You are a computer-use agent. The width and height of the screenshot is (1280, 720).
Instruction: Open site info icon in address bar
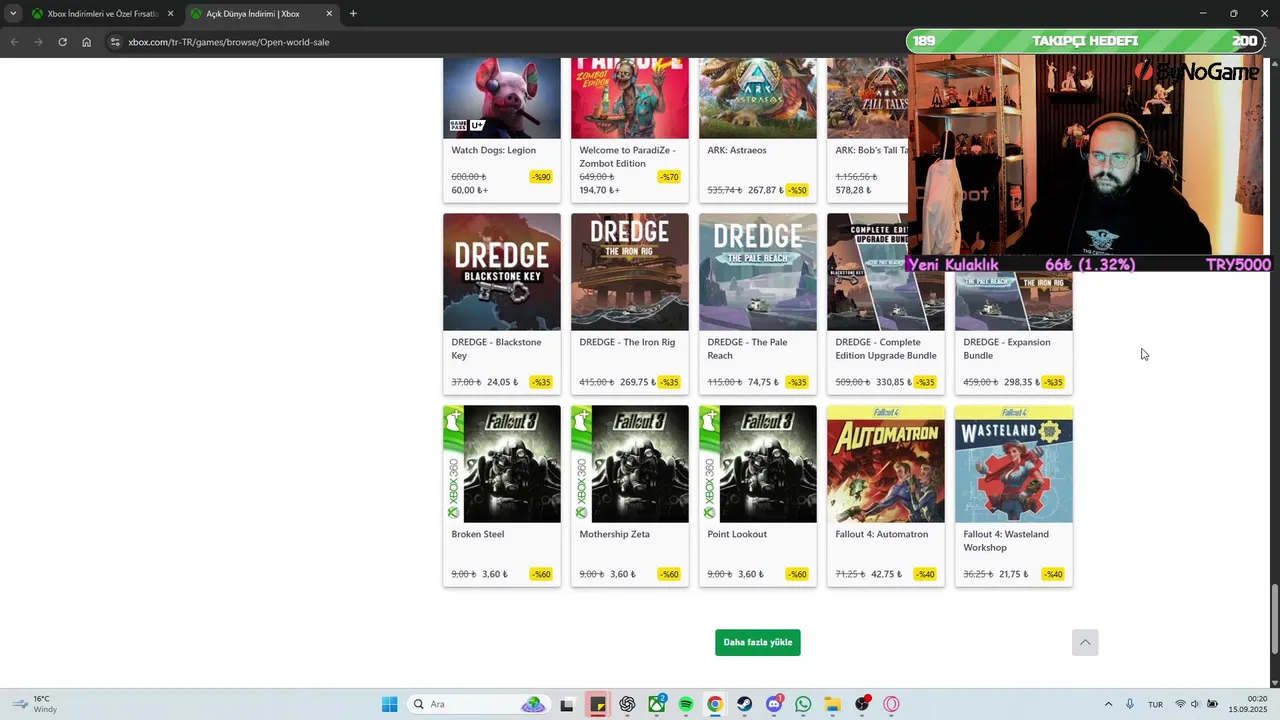[x=115, y=42]
